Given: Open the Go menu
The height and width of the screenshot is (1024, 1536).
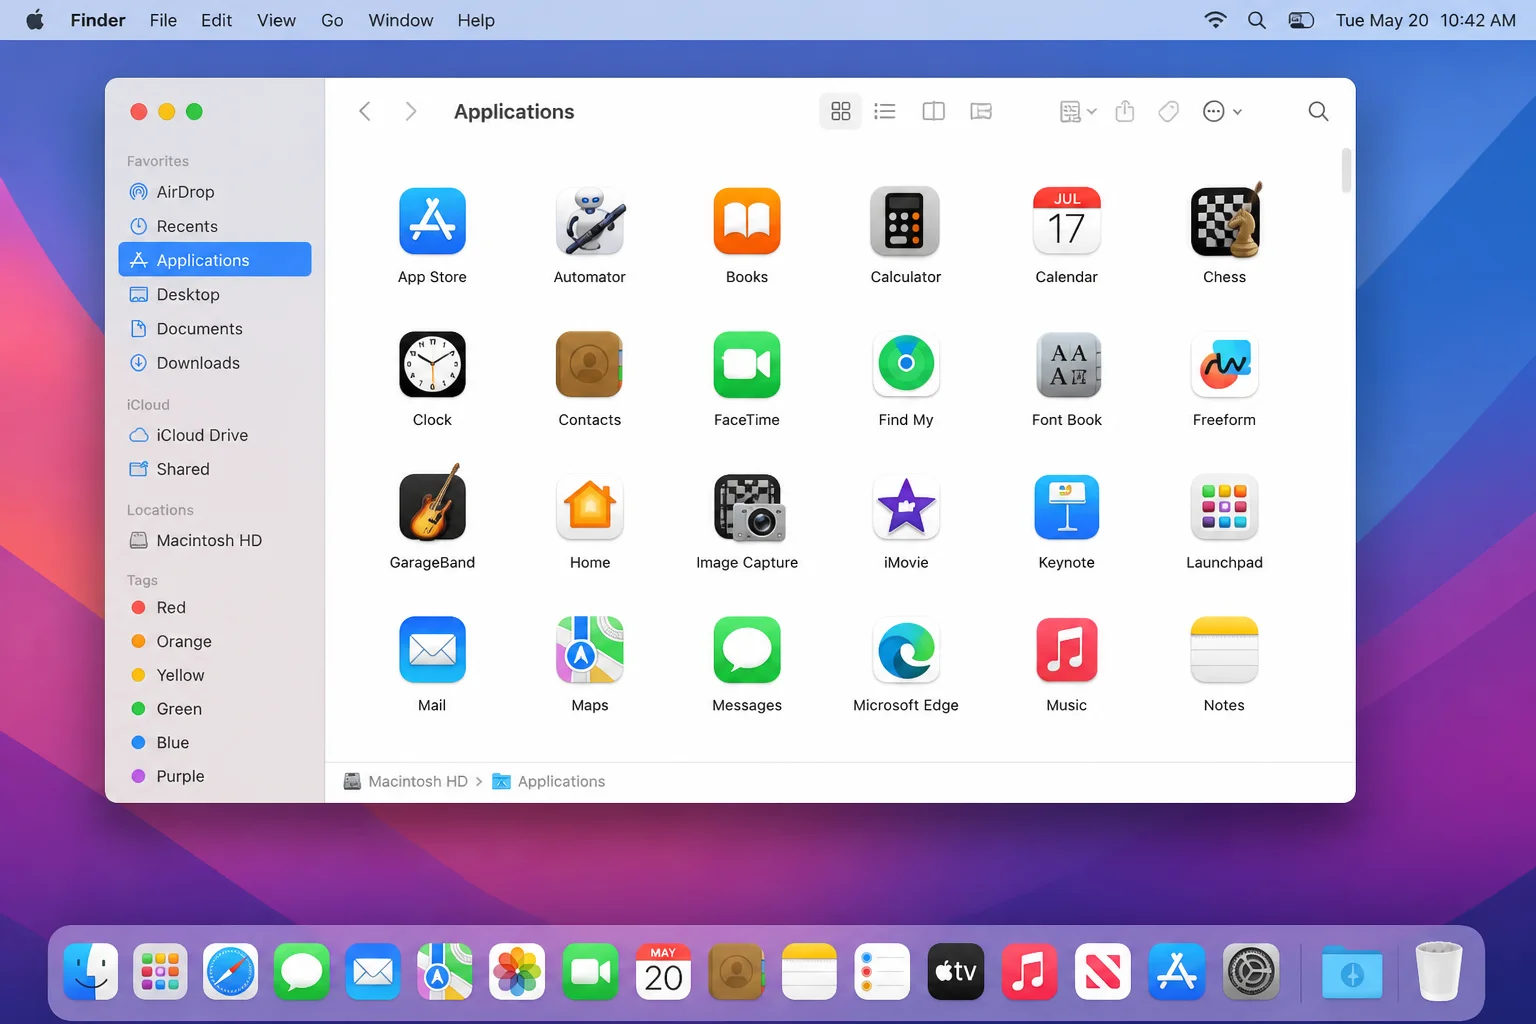Looking at the screenshot, I should pos(332,20).
